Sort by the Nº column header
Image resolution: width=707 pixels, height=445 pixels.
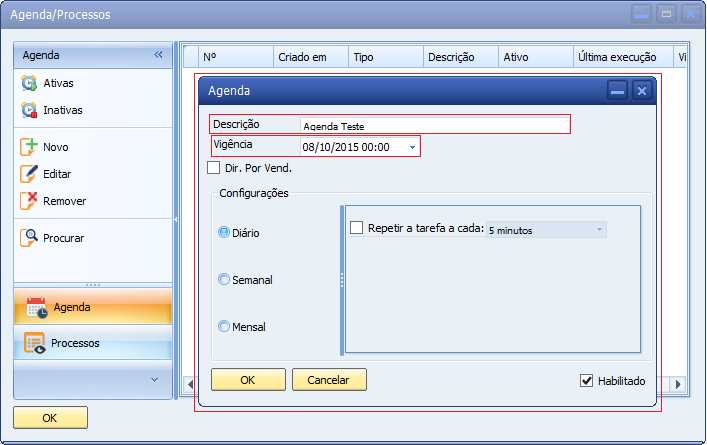click(x=236, y=57)
